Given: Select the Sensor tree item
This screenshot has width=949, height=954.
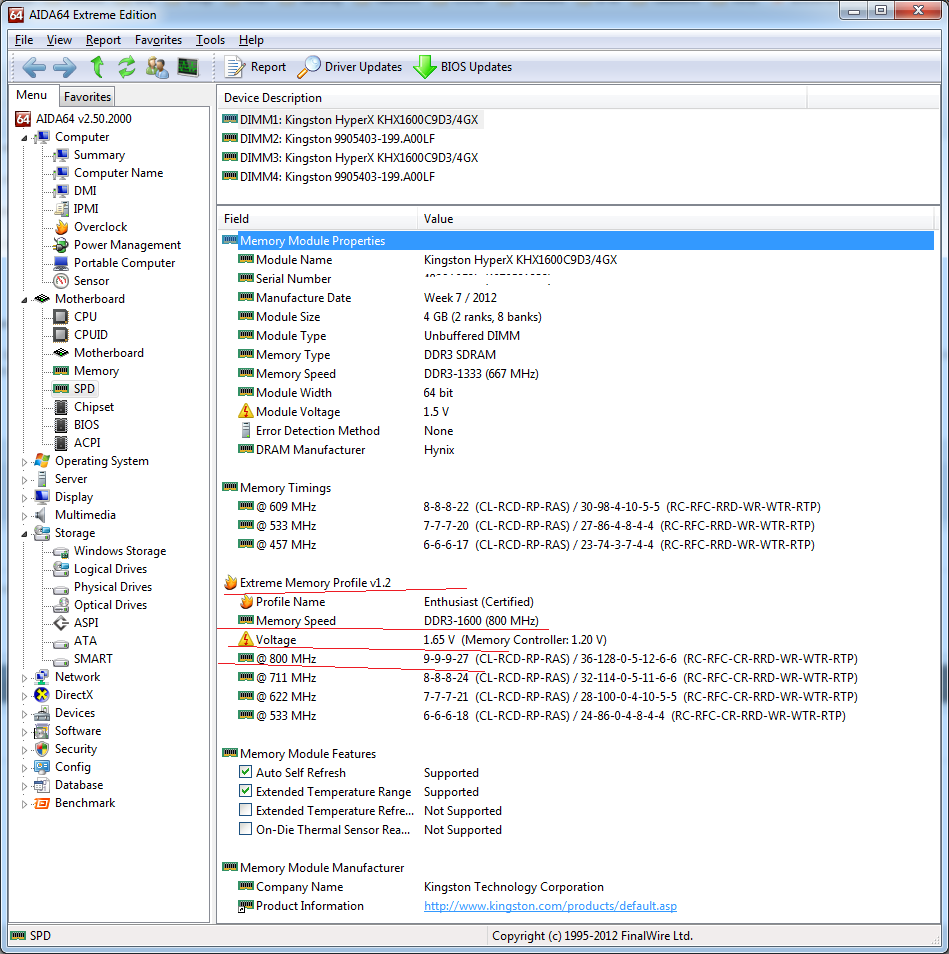Looking at the screenshot, I should (91, 281).
